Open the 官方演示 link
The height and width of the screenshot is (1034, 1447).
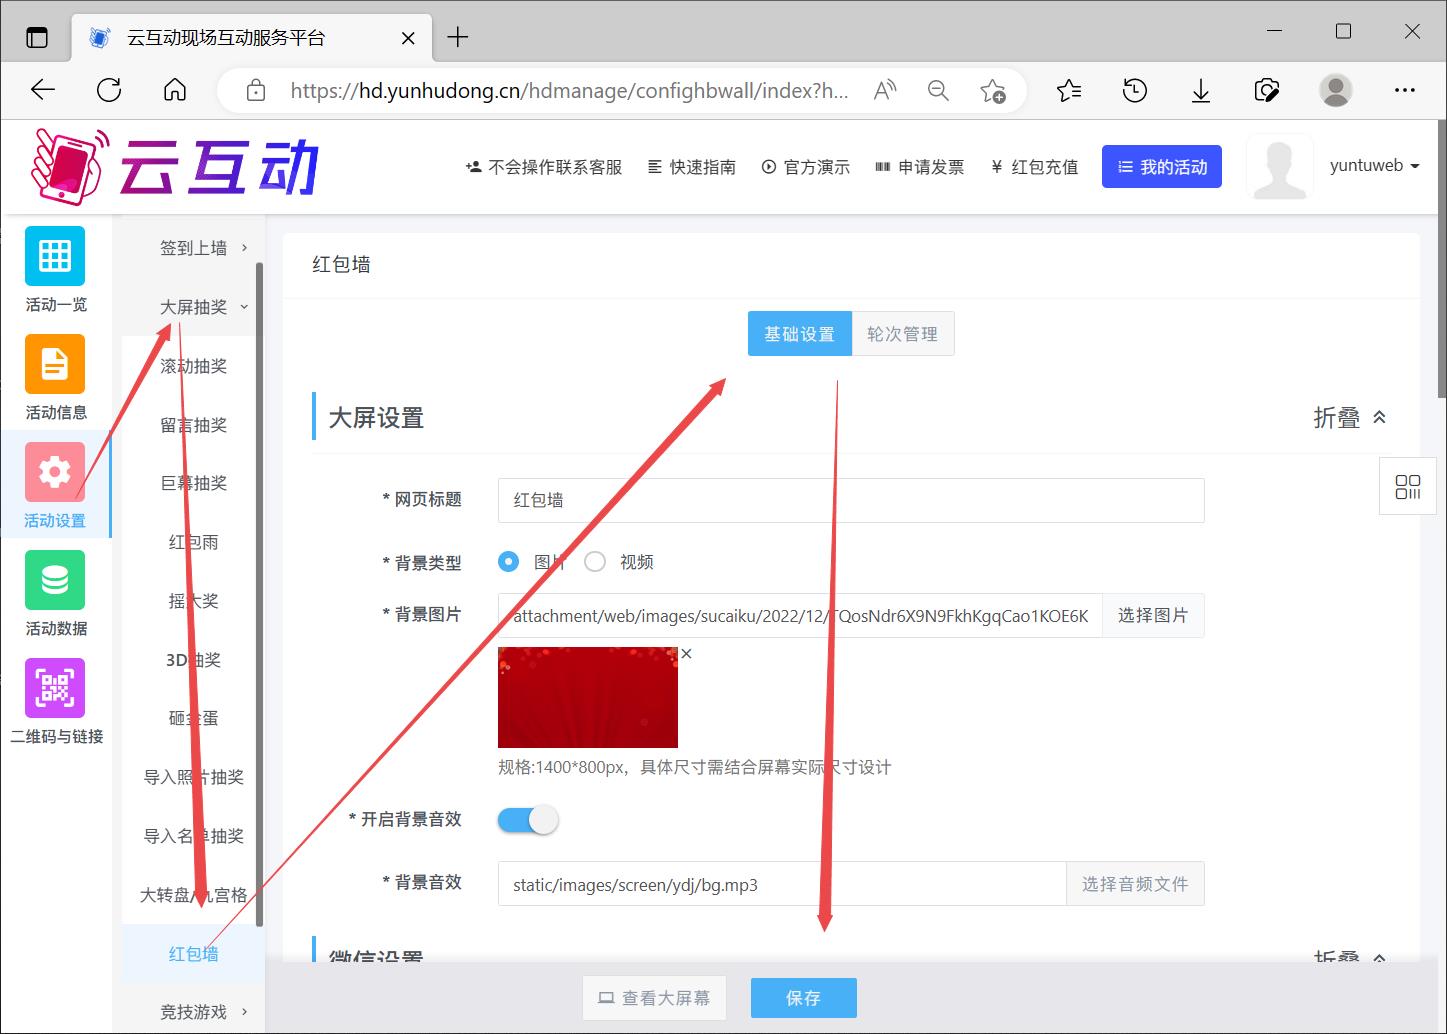(806, 167)
